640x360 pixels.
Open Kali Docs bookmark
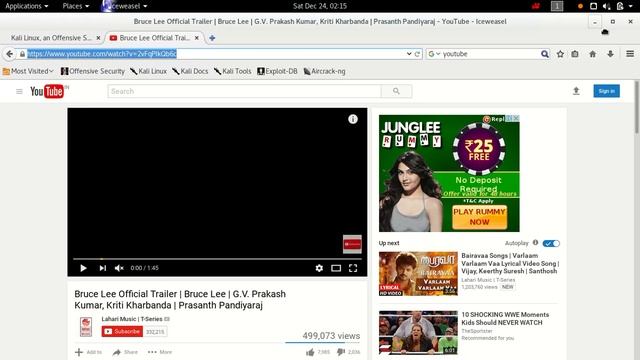click(x=190, y=71)
